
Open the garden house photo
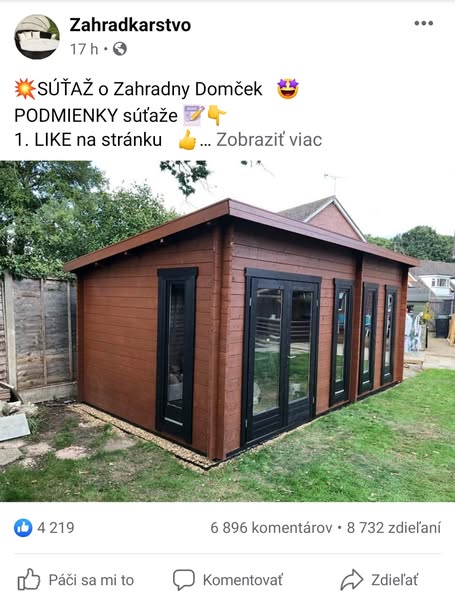point(227,331)
